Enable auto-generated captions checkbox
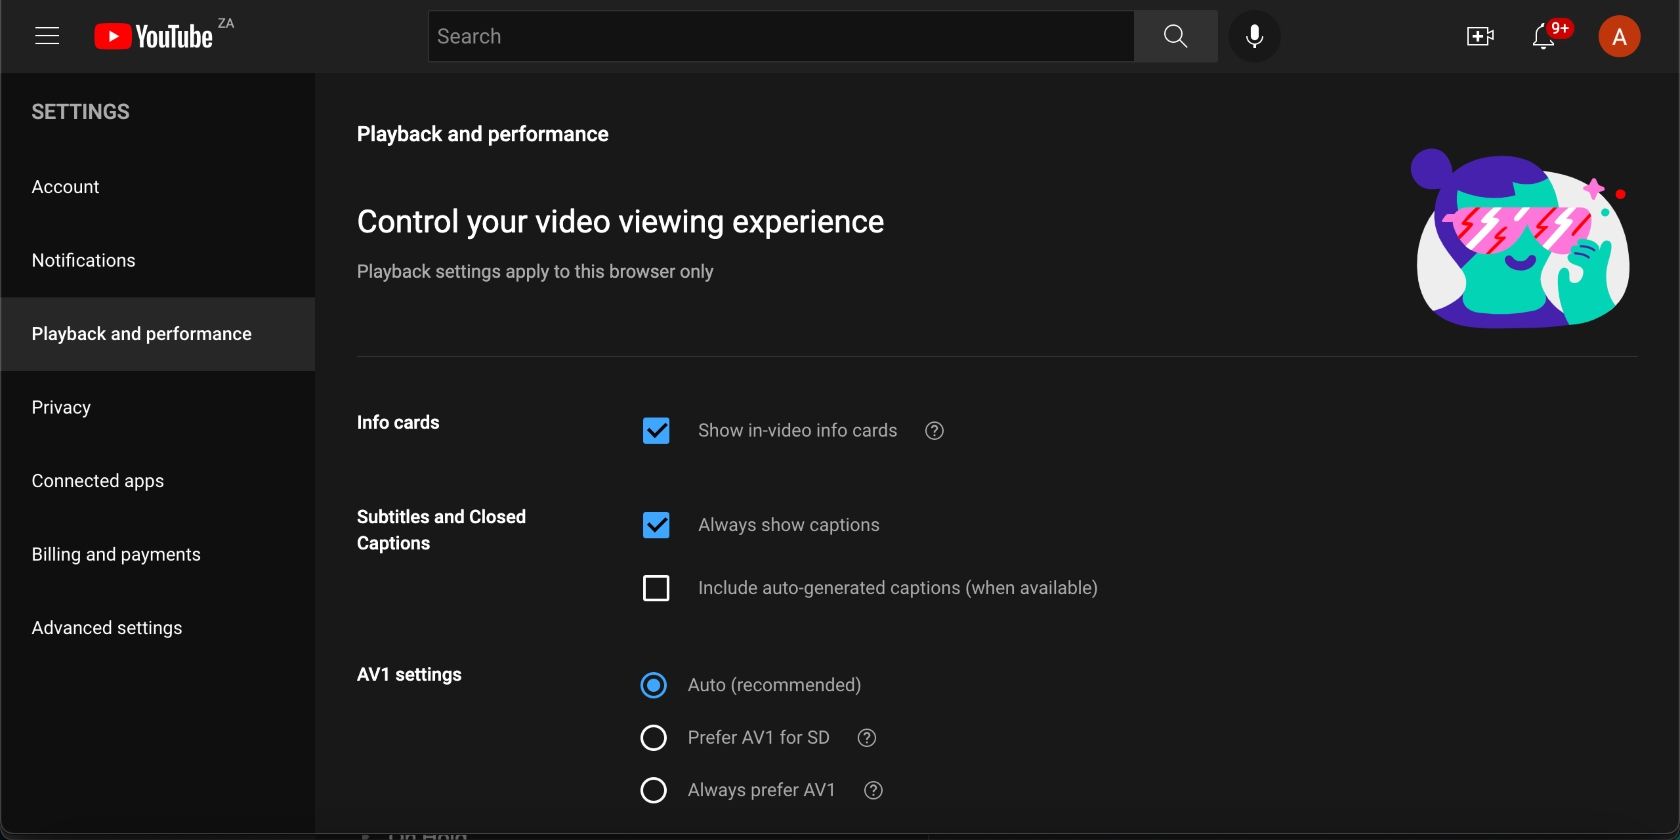Screen dimensions: 1680x840 (x=656, y=588)
